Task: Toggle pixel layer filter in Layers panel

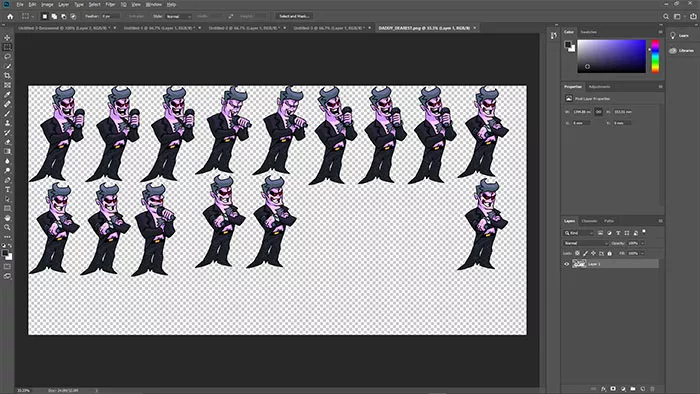Action: point(600,233)
